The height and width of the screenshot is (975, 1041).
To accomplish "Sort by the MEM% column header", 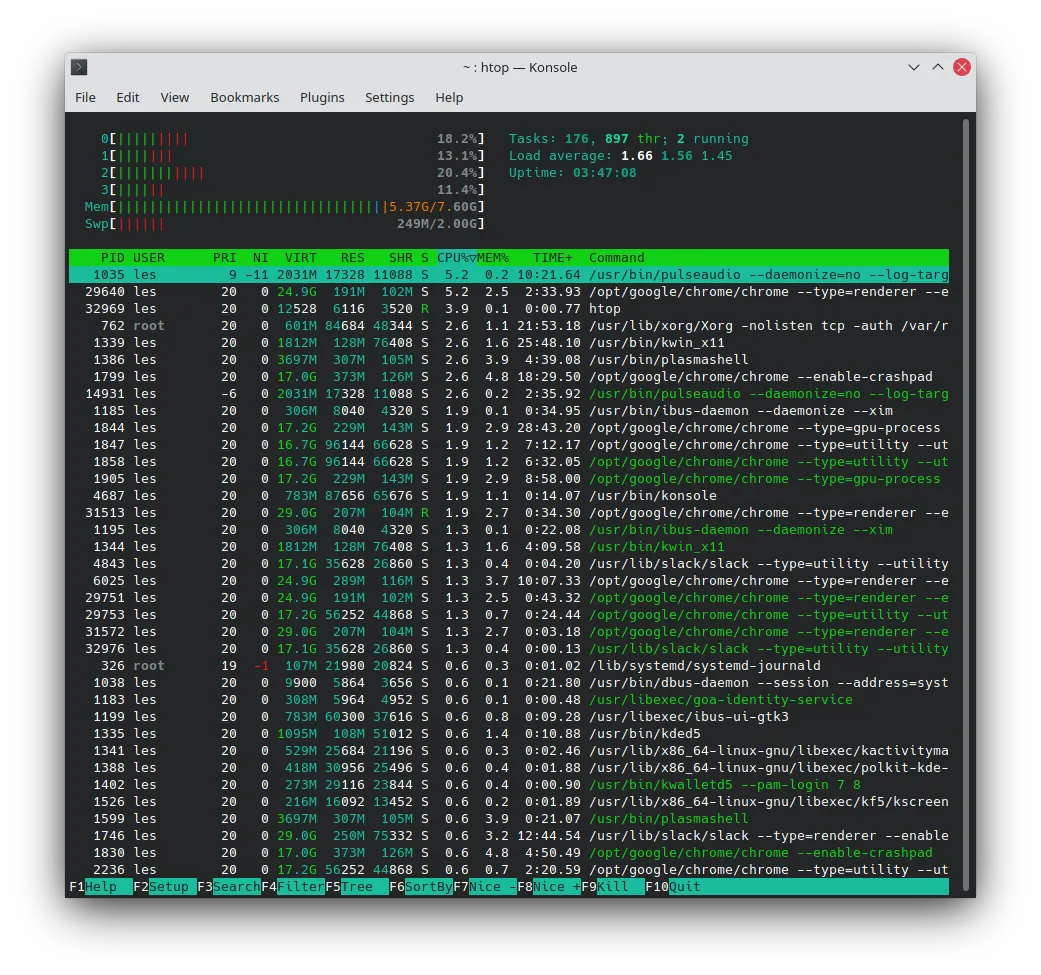I will (493, 258).
